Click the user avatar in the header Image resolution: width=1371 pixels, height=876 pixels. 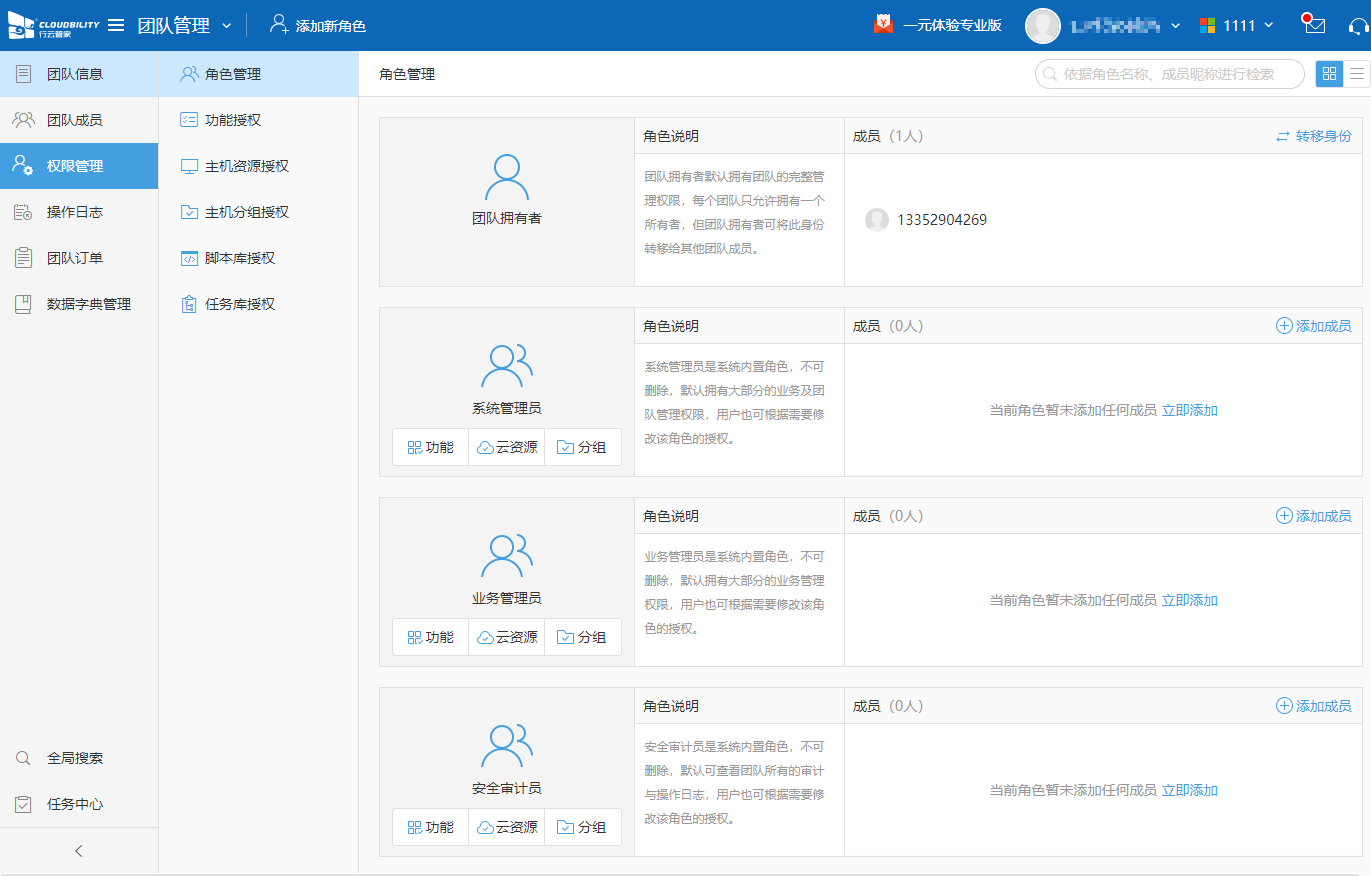point(1043,26)
